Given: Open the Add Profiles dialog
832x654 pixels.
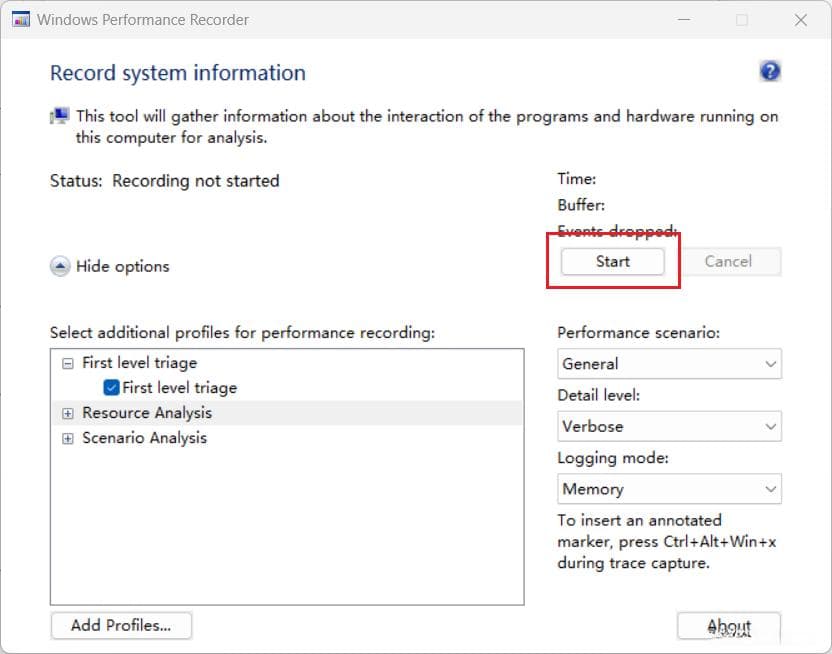Looking at the screenshot, I should [121, 625].
